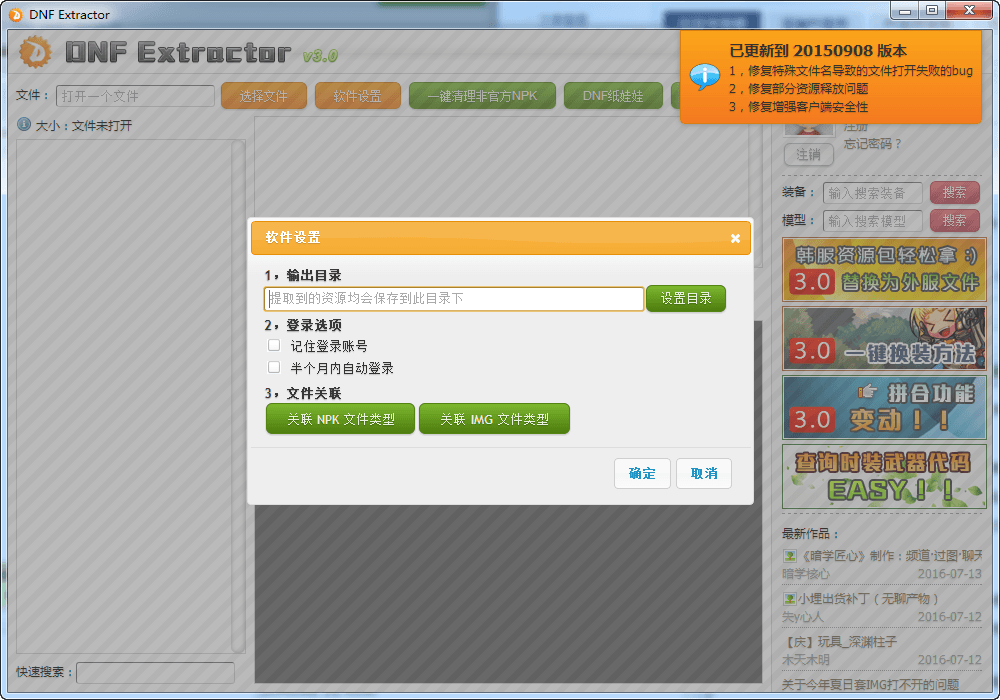1000x700 pixels.
Task: Click the author name 暗学核心
Action: (x=806, y=574)
